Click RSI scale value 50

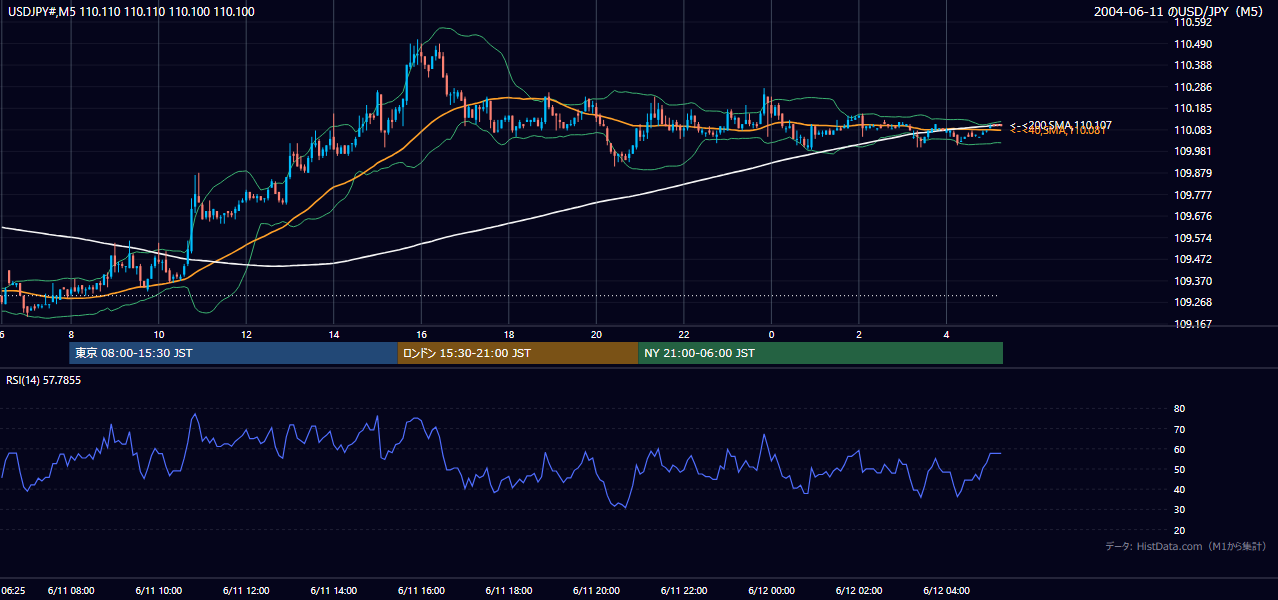click(x=1179, y=469)
